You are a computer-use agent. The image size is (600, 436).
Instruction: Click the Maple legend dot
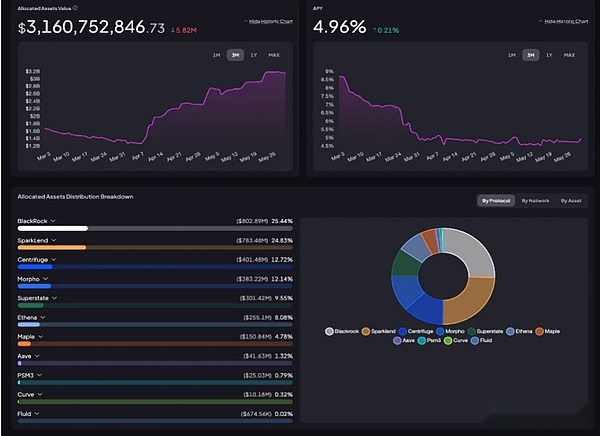pos(539,331)
